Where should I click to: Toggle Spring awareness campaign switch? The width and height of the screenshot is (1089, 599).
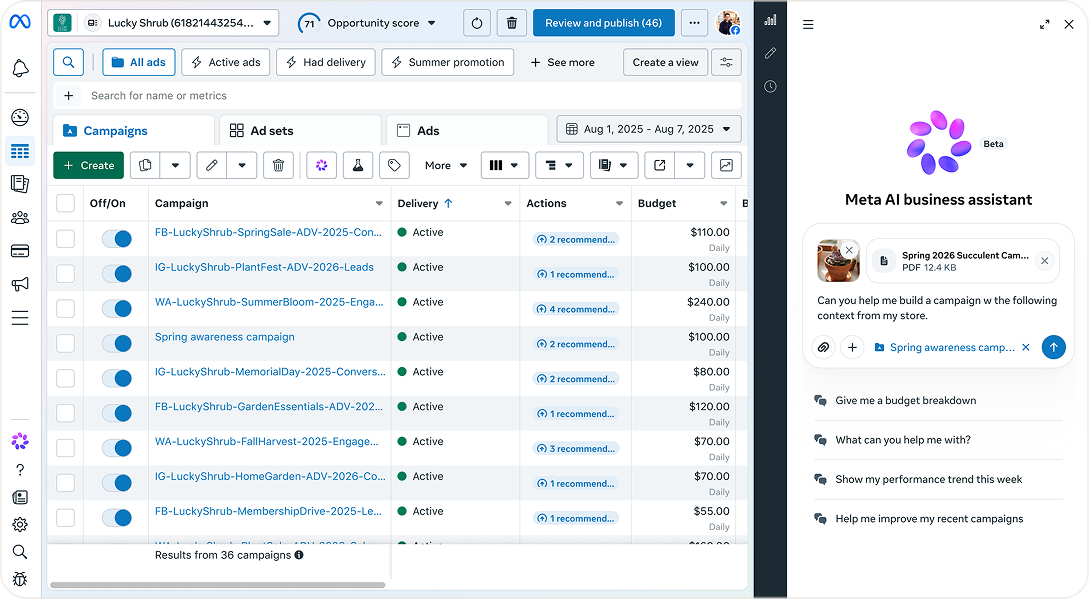tap(117, 343)
